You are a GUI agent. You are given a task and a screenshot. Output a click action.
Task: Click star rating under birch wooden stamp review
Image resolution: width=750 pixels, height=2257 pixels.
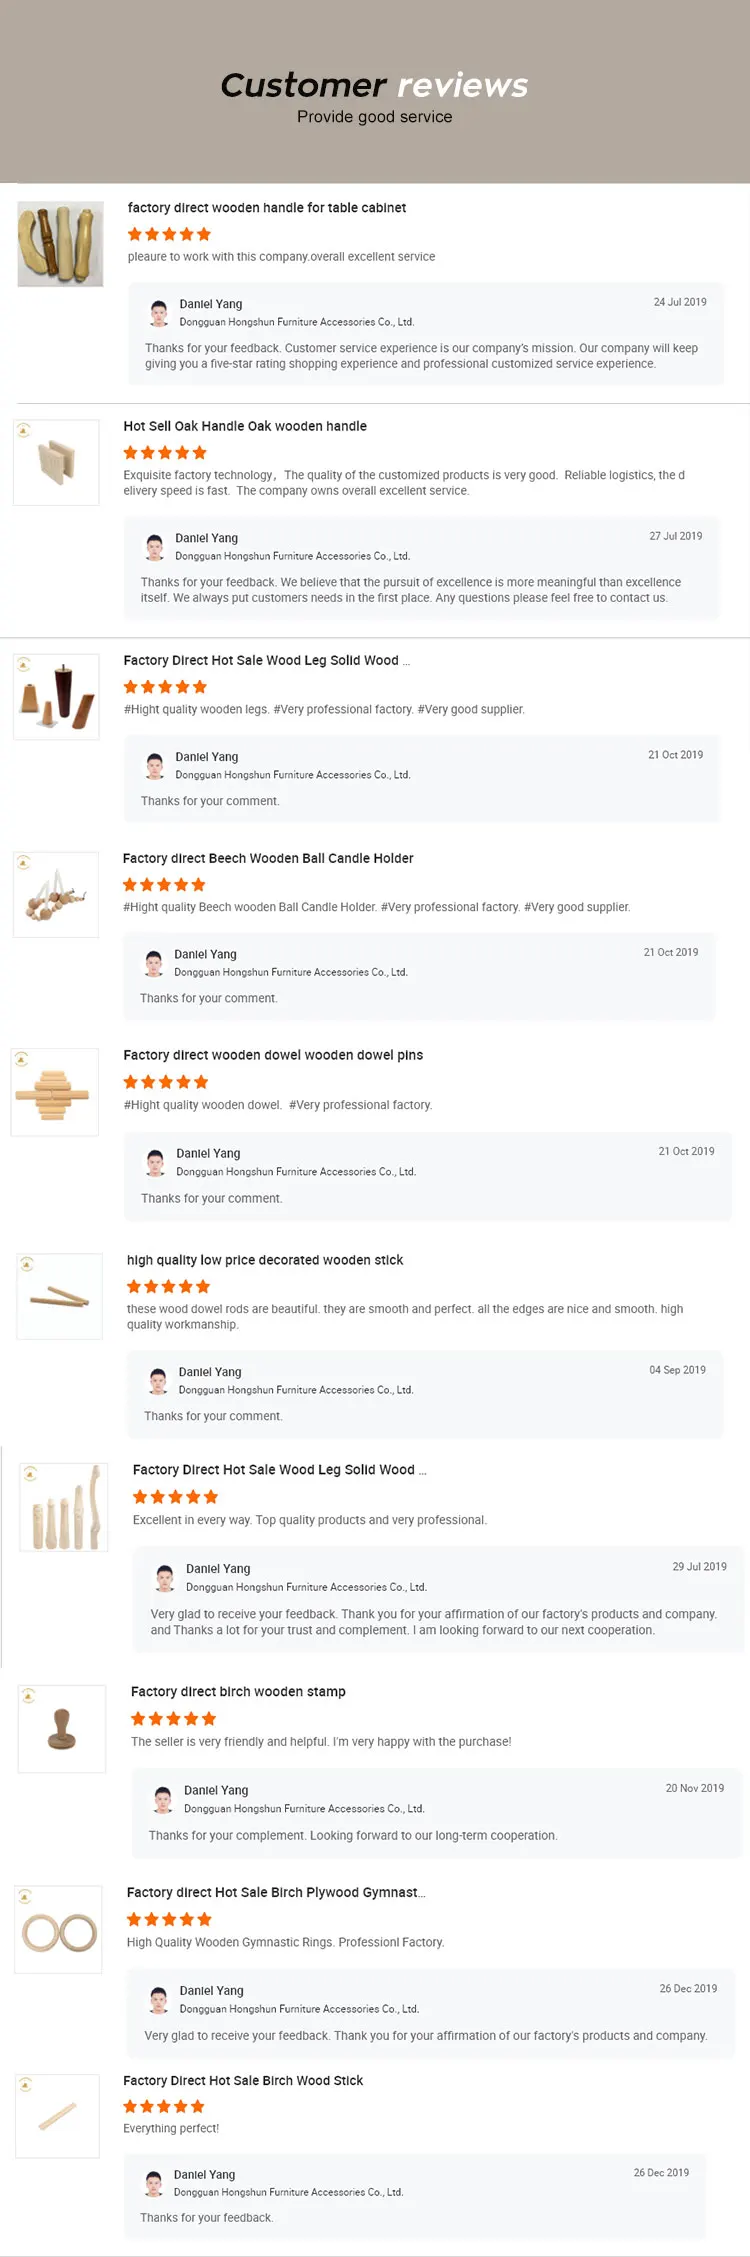click(173, 1718)
